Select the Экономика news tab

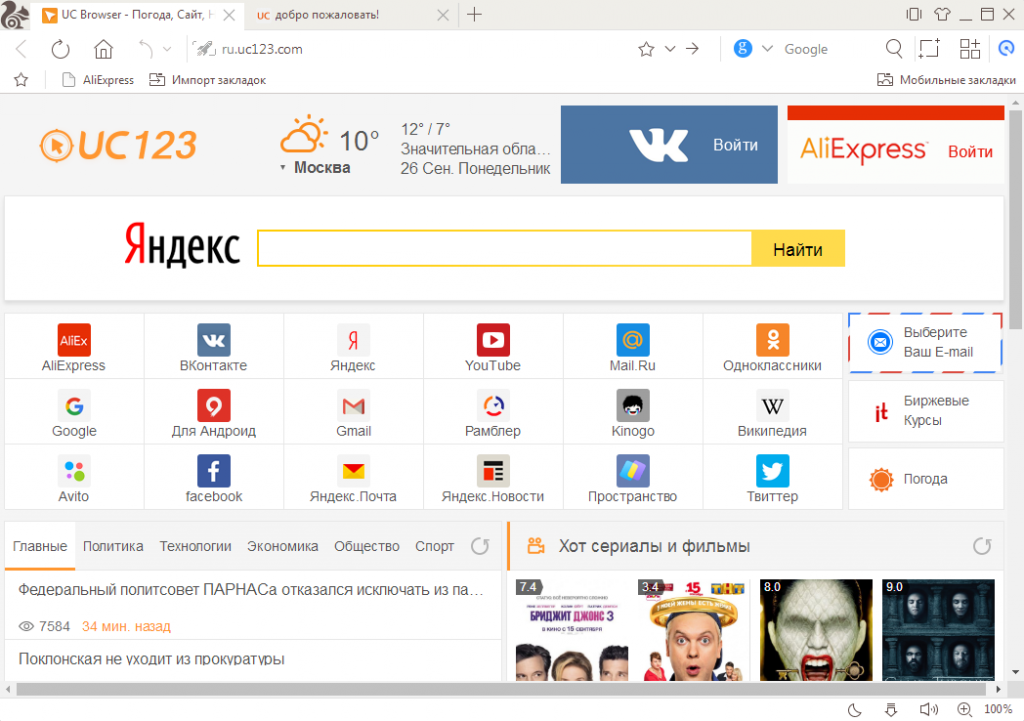point(282,546)
